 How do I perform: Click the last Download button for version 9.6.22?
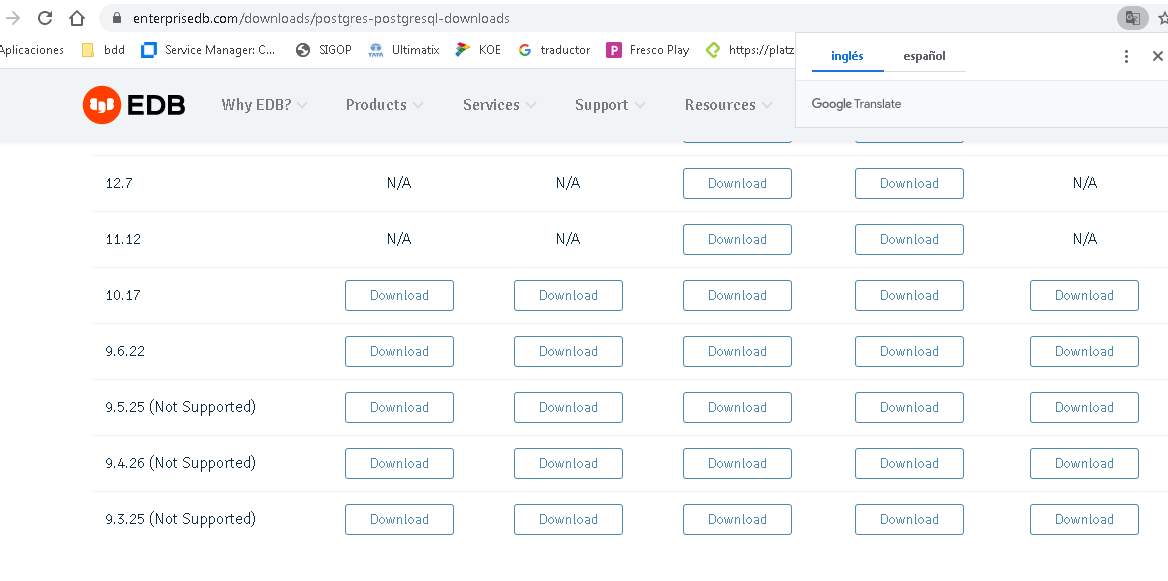1084,351
